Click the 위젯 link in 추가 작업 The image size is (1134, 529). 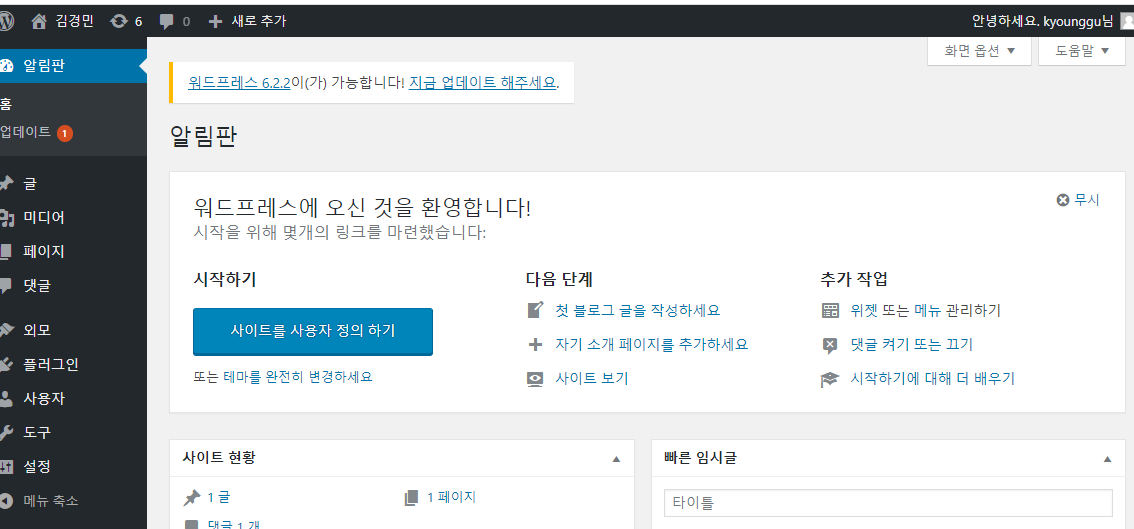coord(864,311)
